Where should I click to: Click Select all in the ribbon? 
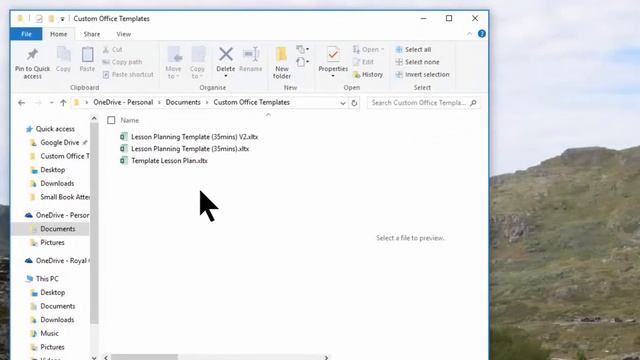[x=413, y=49]
